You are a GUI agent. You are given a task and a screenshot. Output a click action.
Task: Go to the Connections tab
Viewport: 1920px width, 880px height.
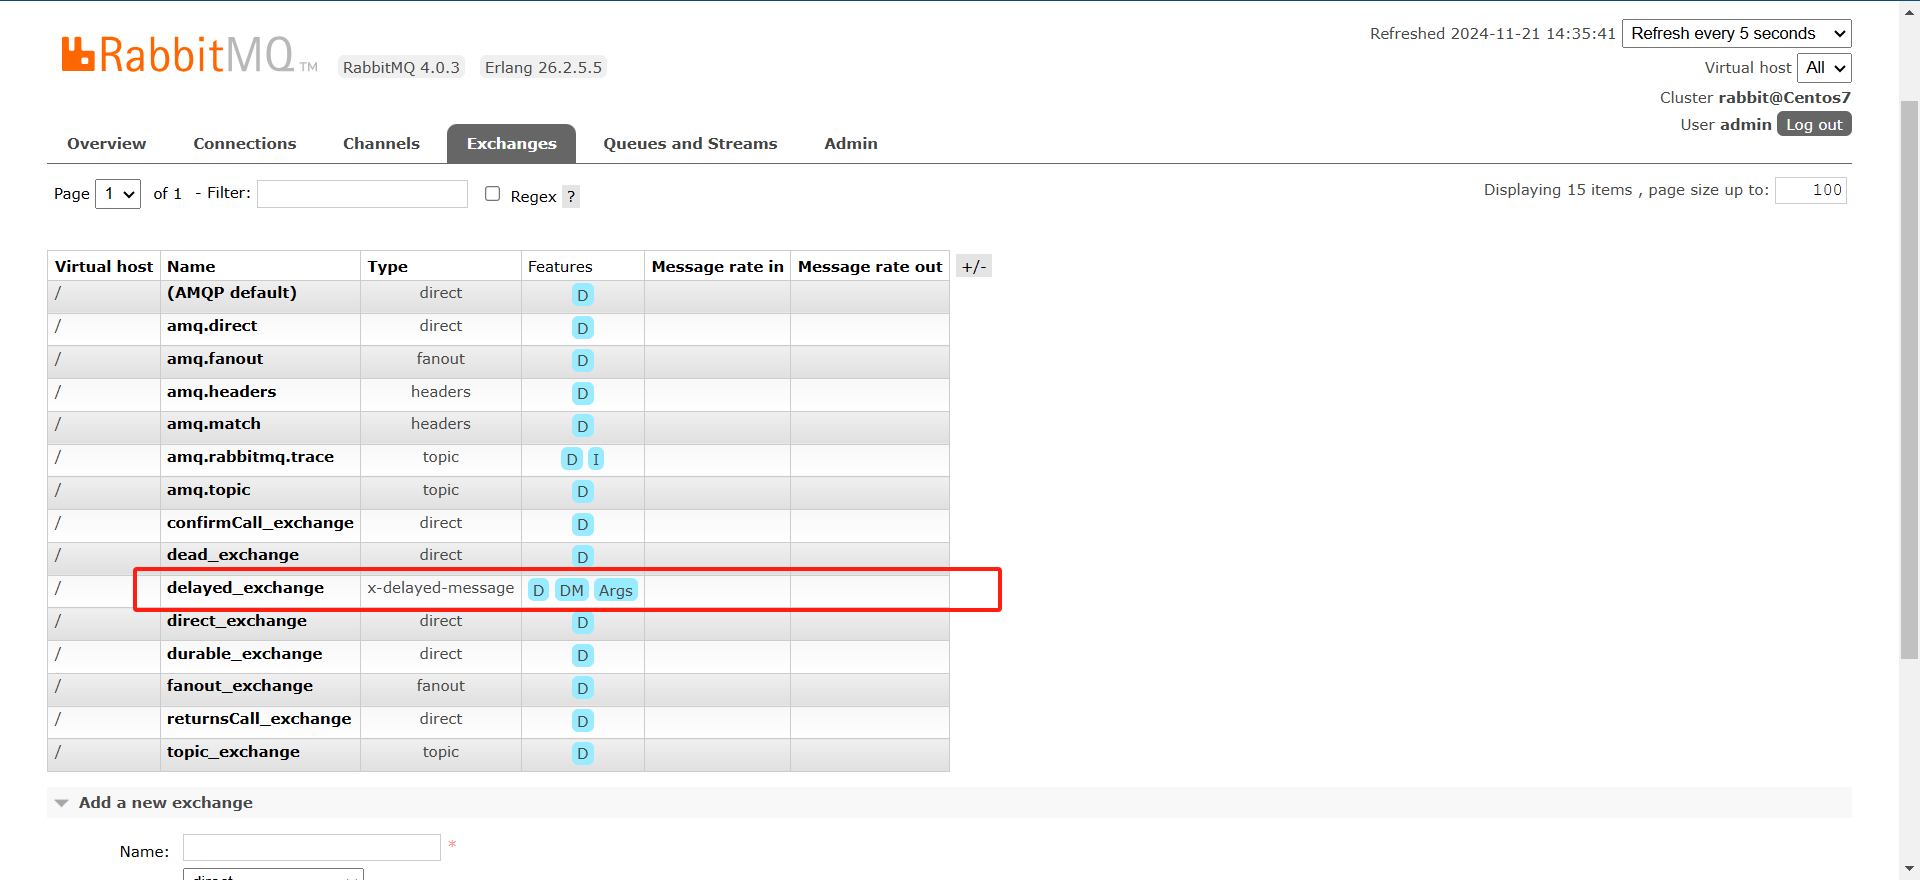click(x=245, y=143)
